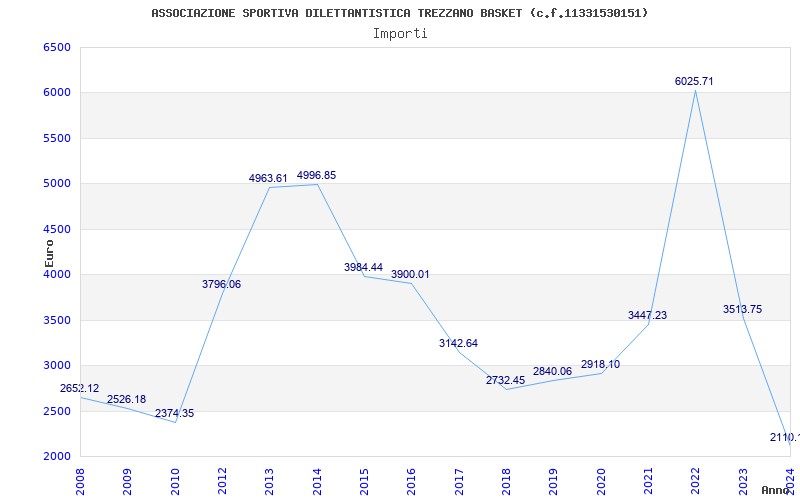Click x-axis year 2013

[269, 482]
